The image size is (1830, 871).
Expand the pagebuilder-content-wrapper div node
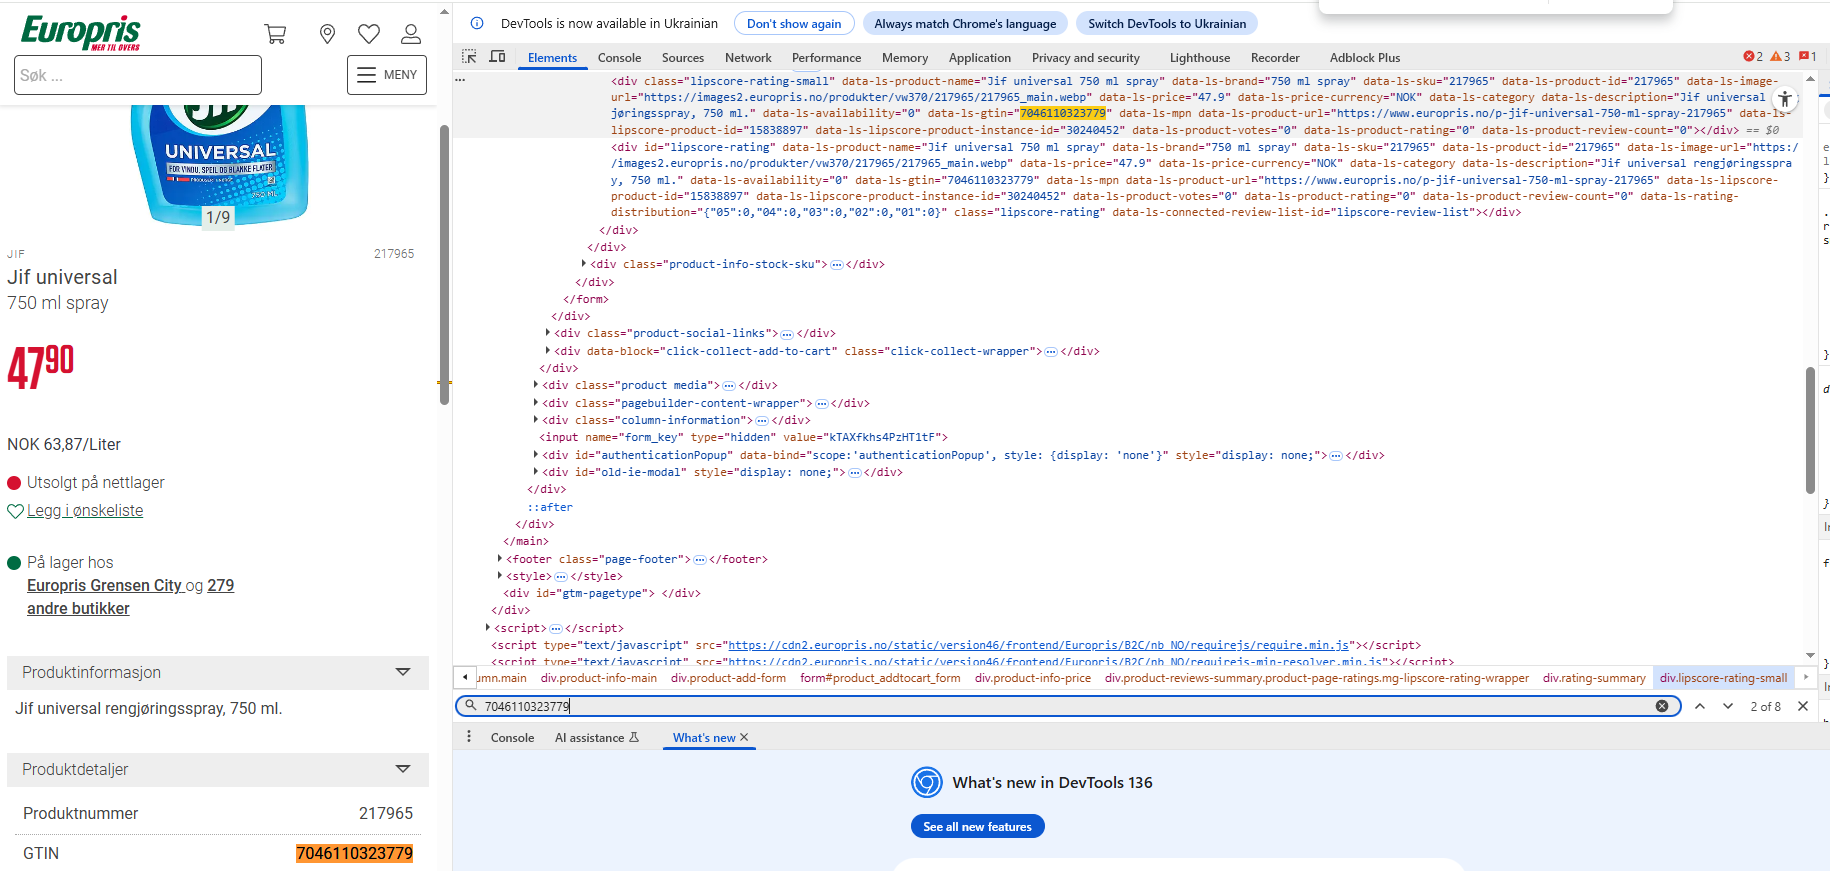tap(536, 403)
